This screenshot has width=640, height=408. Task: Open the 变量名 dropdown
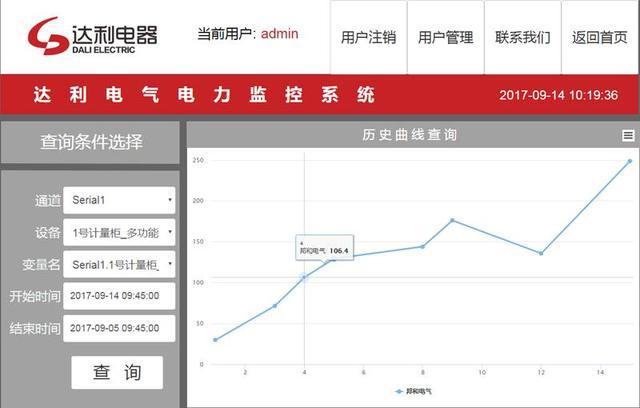[x=119, y=264]
